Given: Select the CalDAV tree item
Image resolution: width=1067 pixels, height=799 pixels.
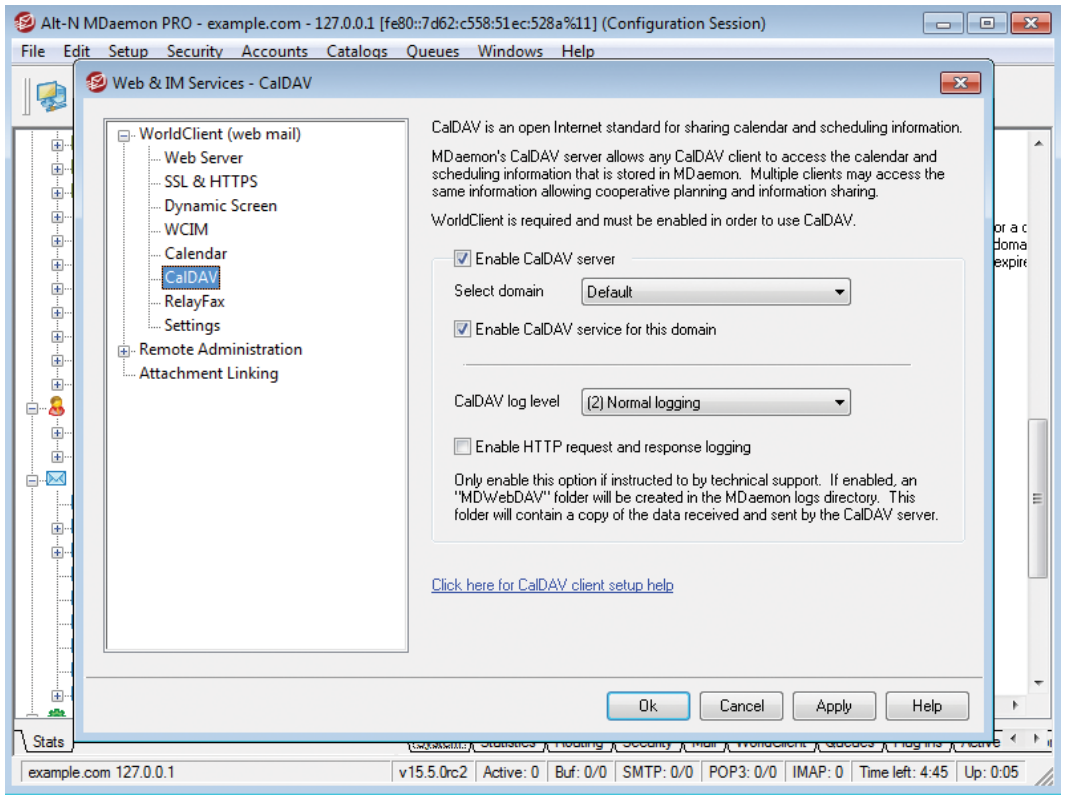Looking at the screenshot, I should pos(191,277).
